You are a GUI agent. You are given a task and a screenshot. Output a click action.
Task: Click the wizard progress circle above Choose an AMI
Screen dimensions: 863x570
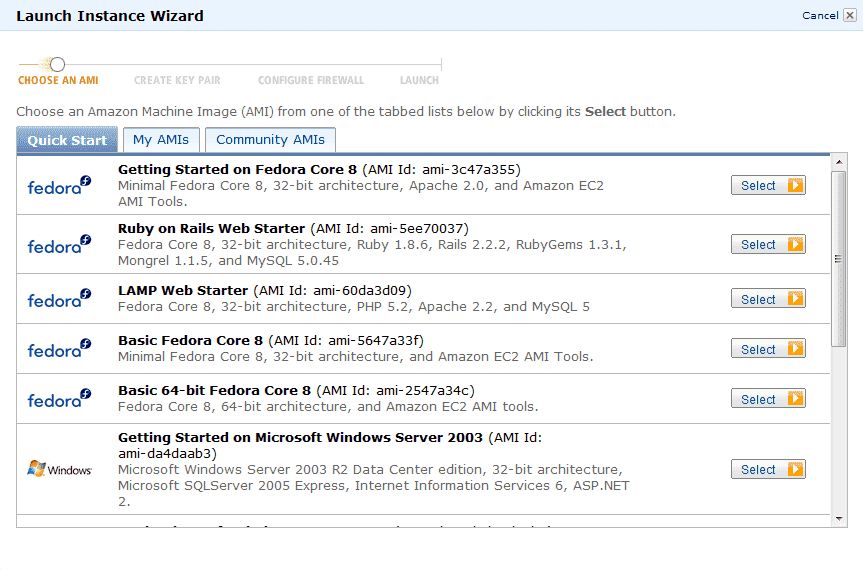(57, 64)
